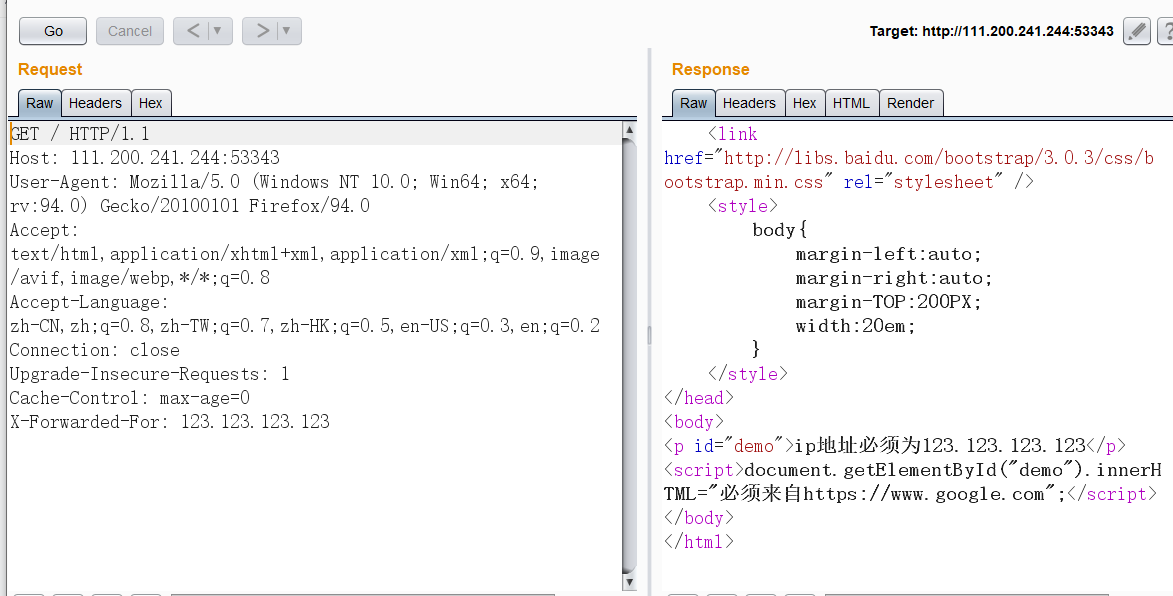Open the request Hex tab

(x=151, y=102)
